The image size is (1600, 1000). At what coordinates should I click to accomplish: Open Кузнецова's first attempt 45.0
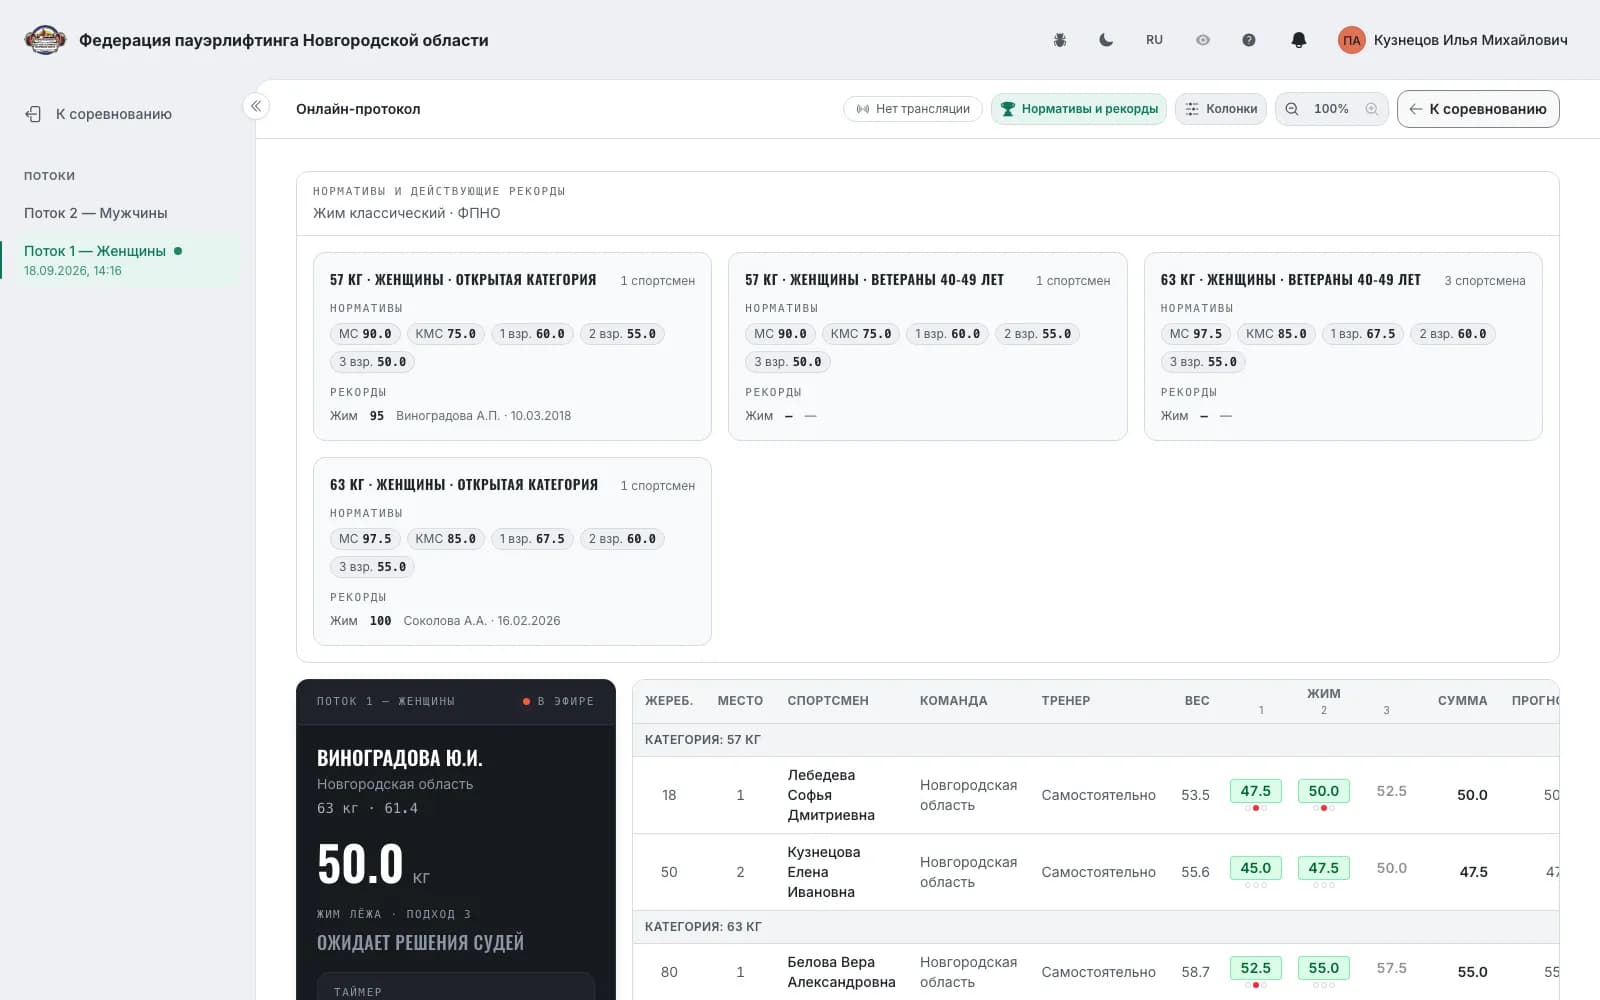1255,868
